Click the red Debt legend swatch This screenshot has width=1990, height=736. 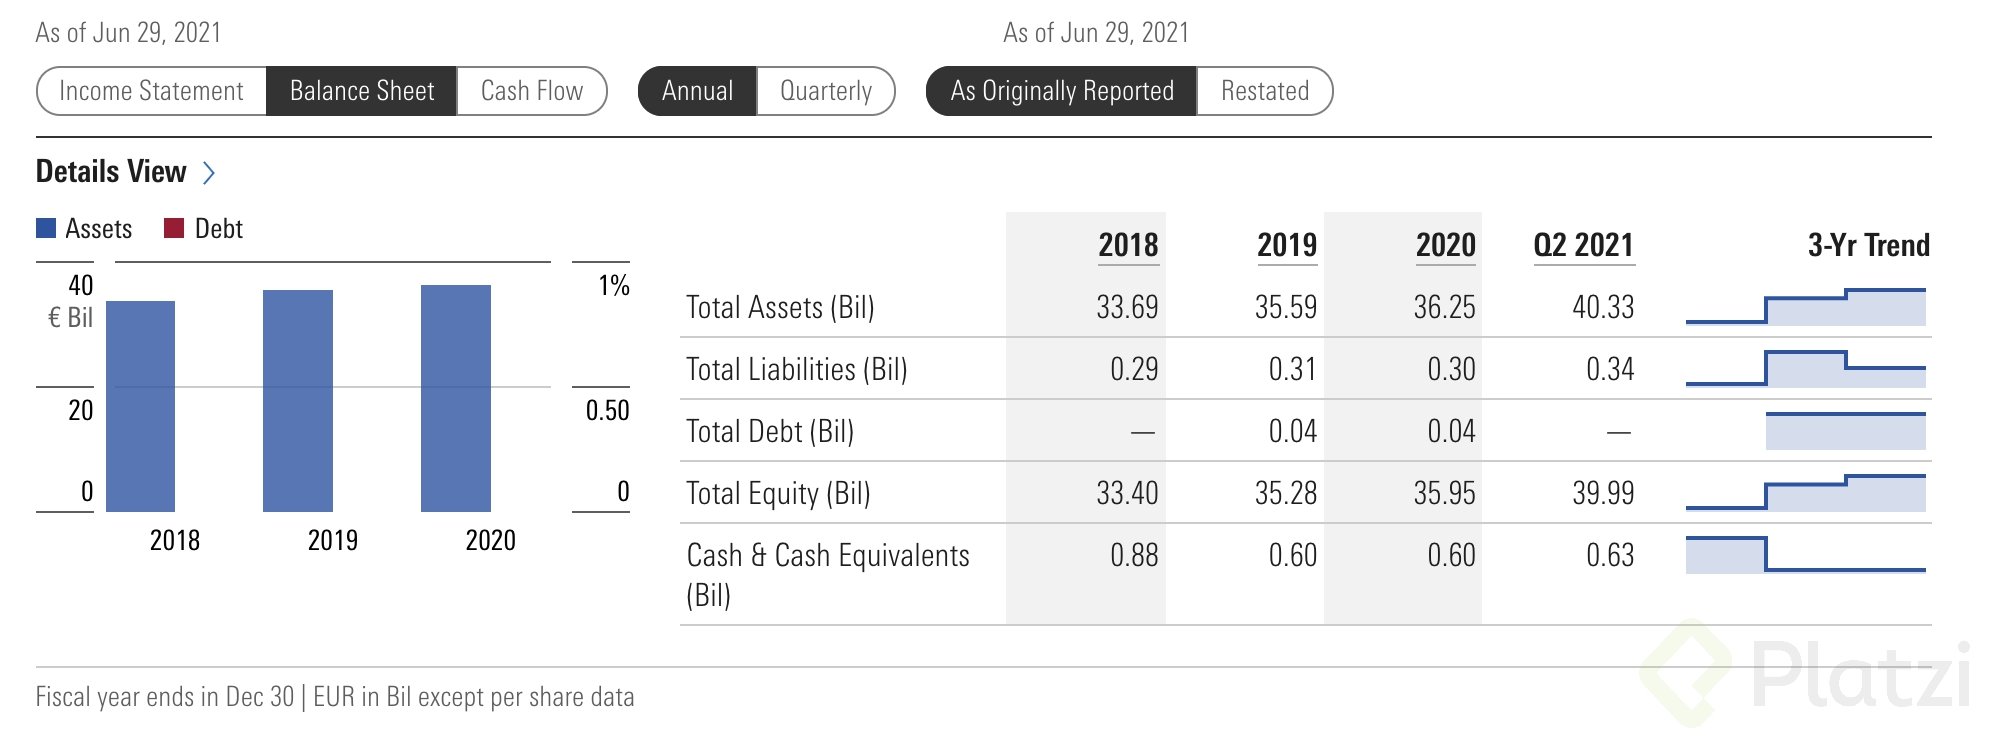174,229
